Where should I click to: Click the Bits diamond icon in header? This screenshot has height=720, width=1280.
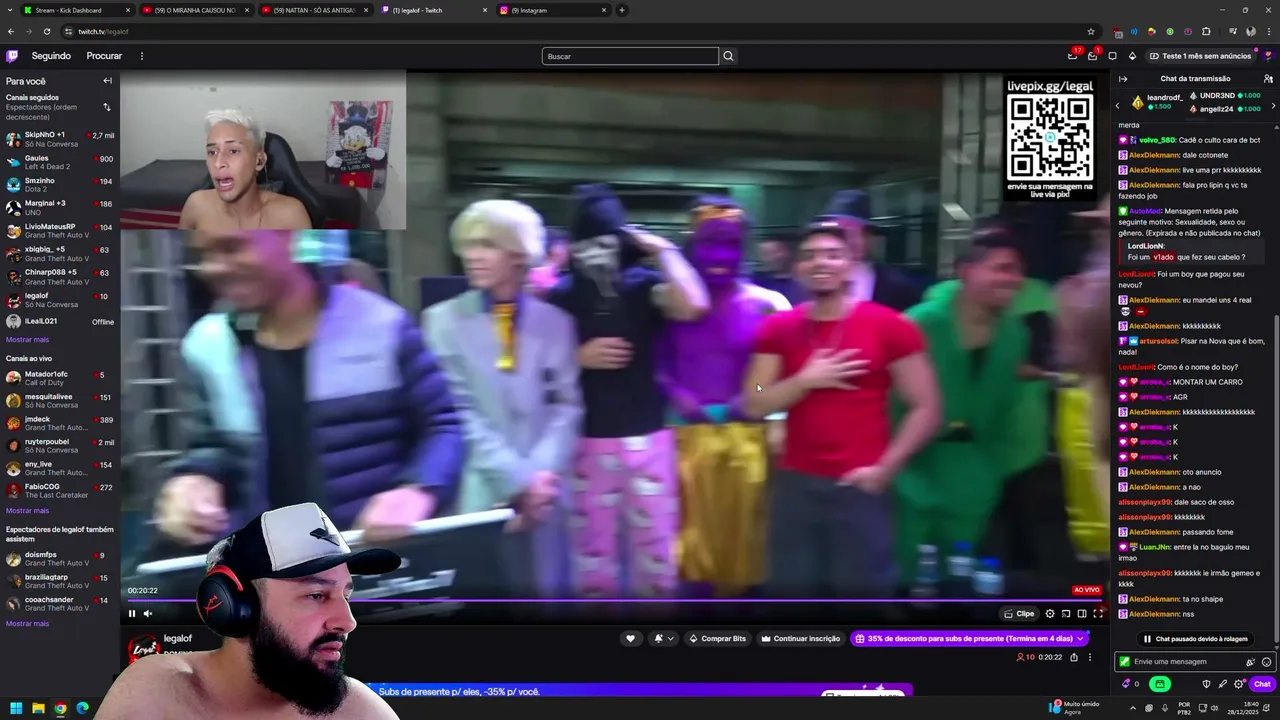[1132, 56]
